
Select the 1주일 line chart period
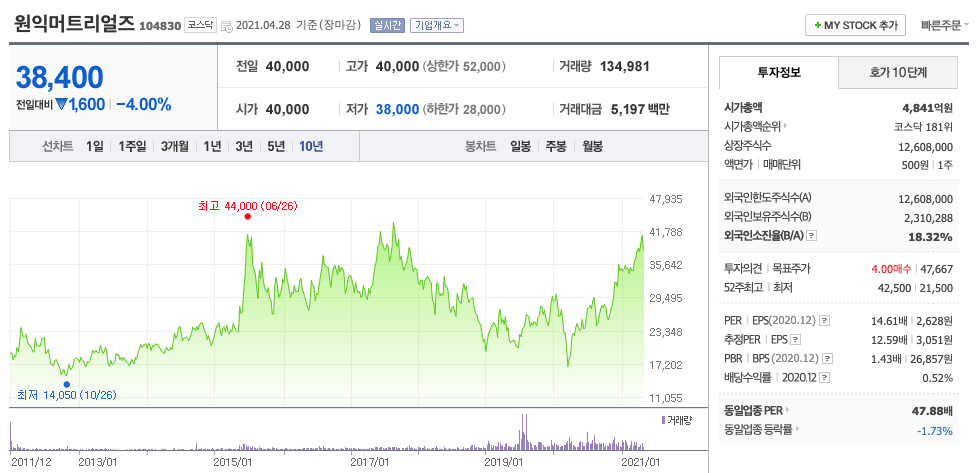point(132,147)
